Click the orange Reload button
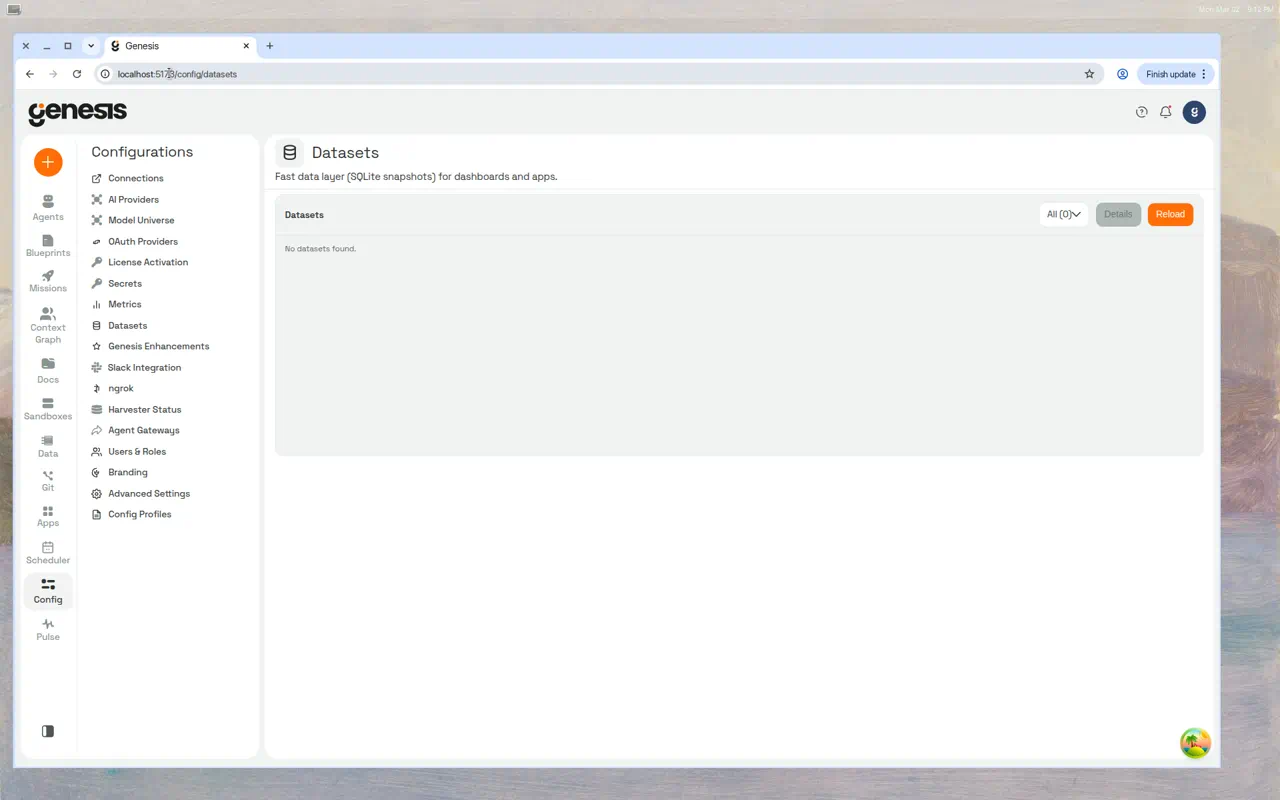The width and height of the screenshot is (1280, 800). coord(1170,214)
